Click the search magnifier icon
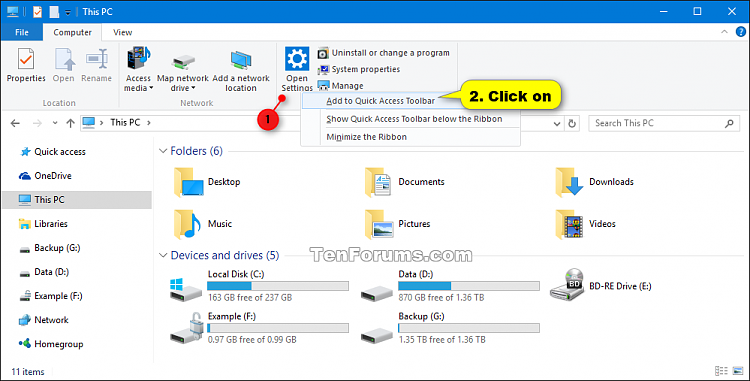Viewport: 750px width, 381px height. pos(729,123)
